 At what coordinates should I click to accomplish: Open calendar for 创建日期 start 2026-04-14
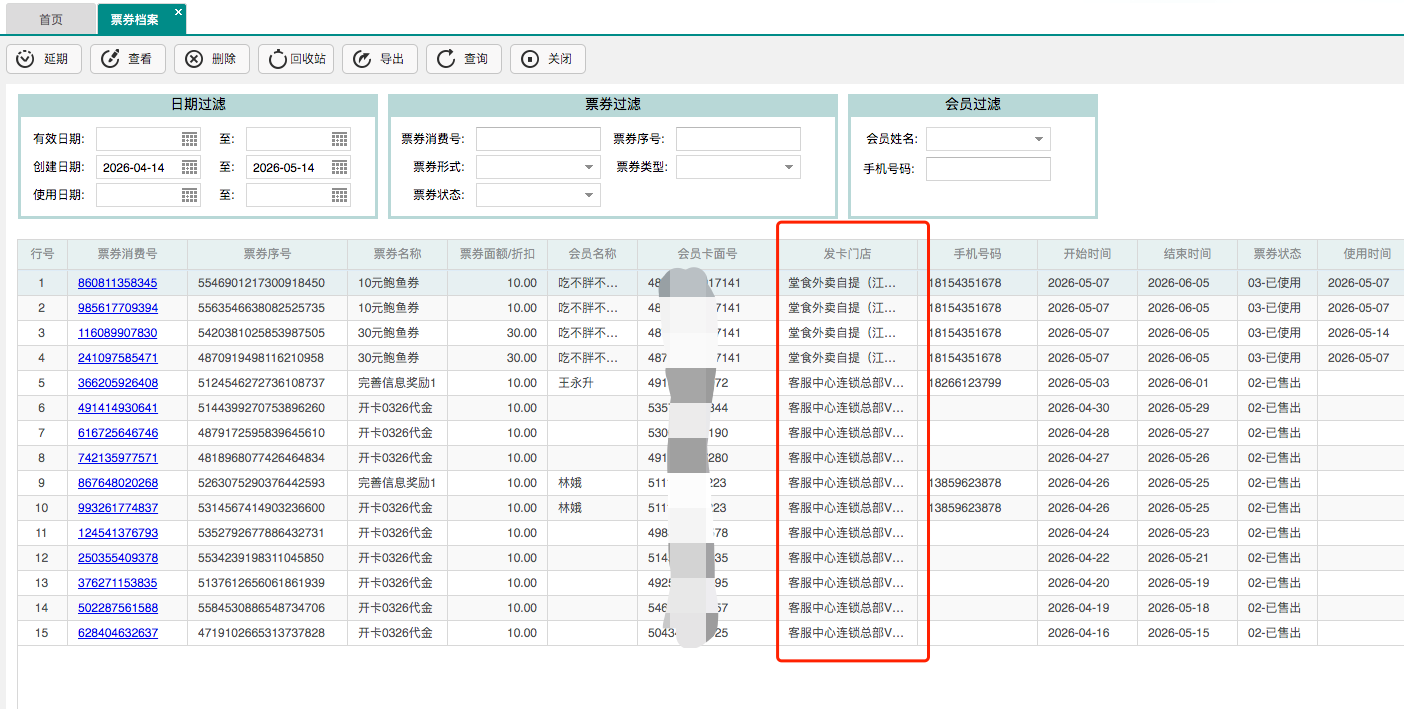point(190,167)
